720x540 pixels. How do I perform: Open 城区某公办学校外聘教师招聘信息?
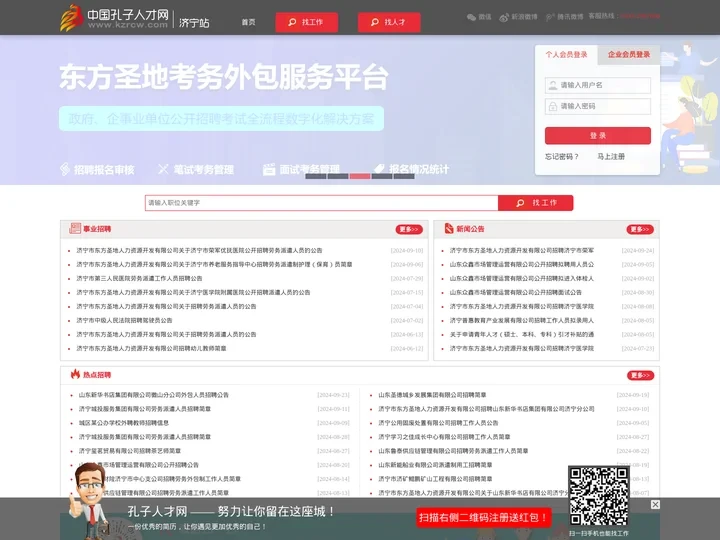(x=124, y=422)
